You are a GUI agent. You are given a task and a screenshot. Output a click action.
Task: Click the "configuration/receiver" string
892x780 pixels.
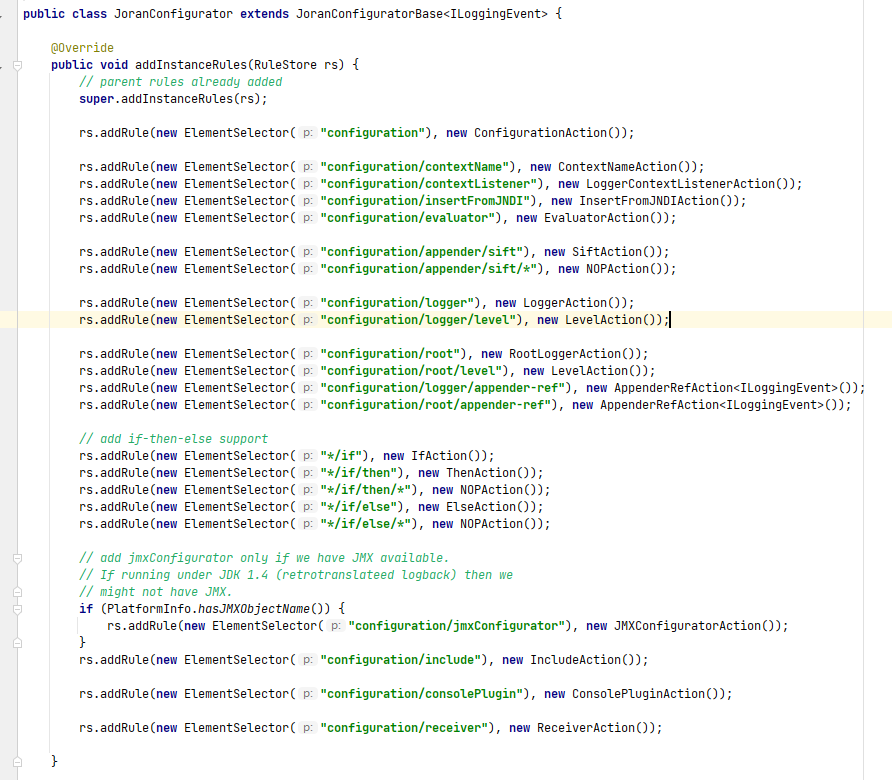coord(404,728)
